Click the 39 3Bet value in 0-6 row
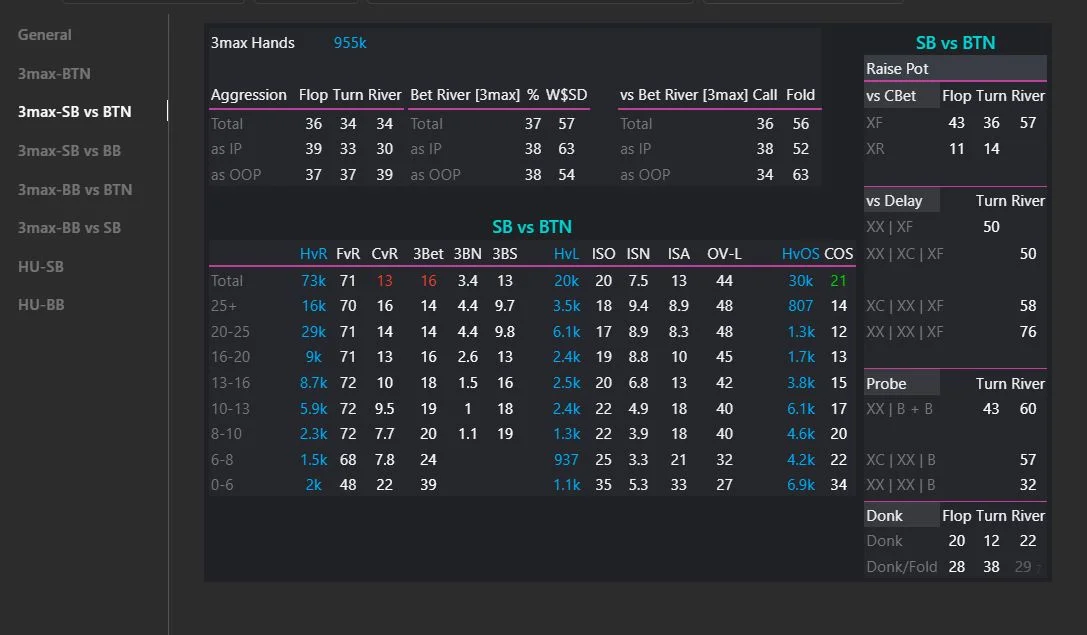This screenshot has height=635, width=1087. 428,485
